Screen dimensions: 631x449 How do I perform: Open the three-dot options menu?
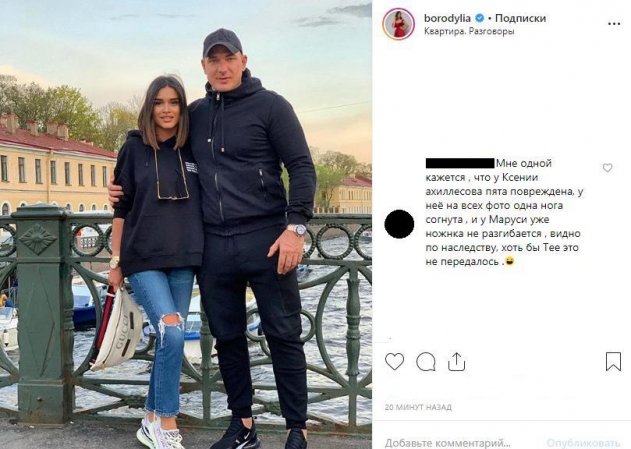pos(614,24)
